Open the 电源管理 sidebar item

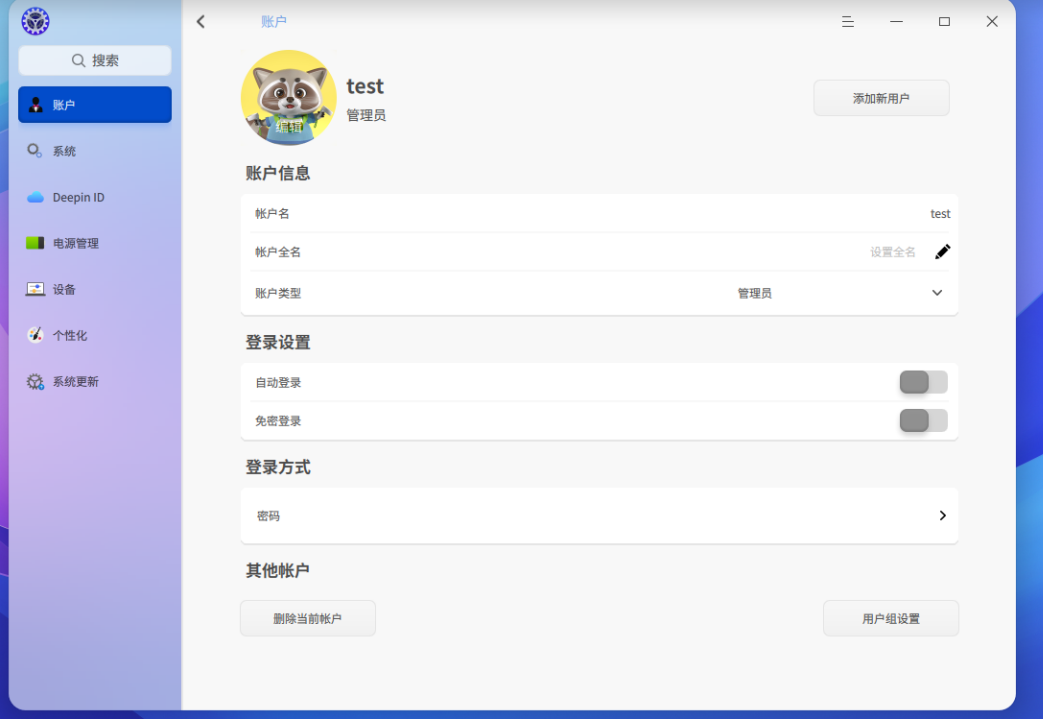(95, 243)
